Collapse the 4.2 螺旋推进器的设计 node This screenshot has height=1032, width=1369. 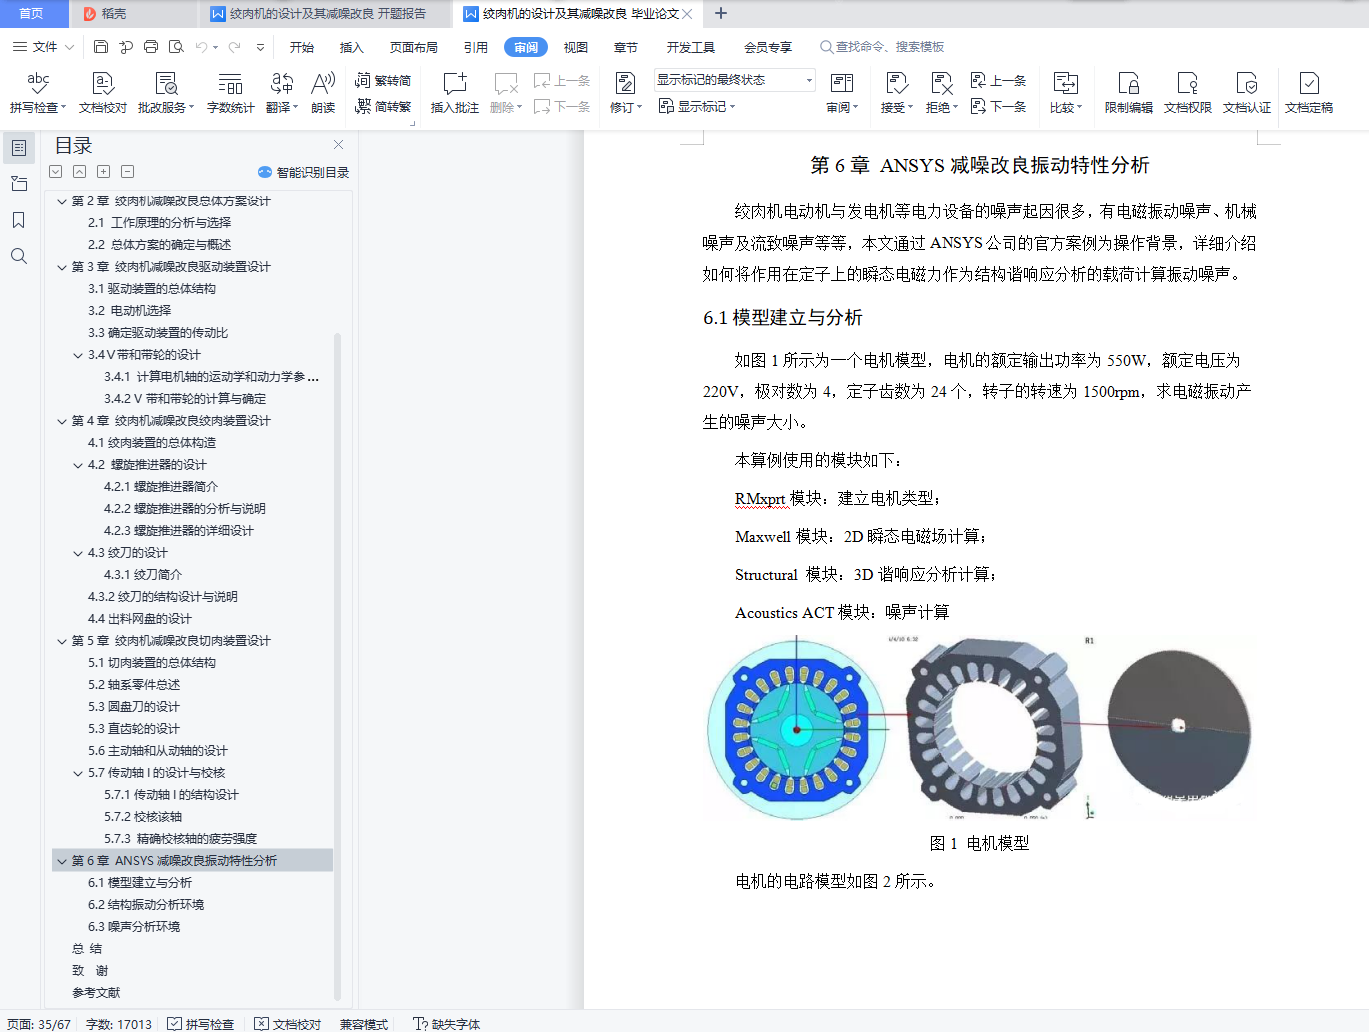(x=78, y=465)
